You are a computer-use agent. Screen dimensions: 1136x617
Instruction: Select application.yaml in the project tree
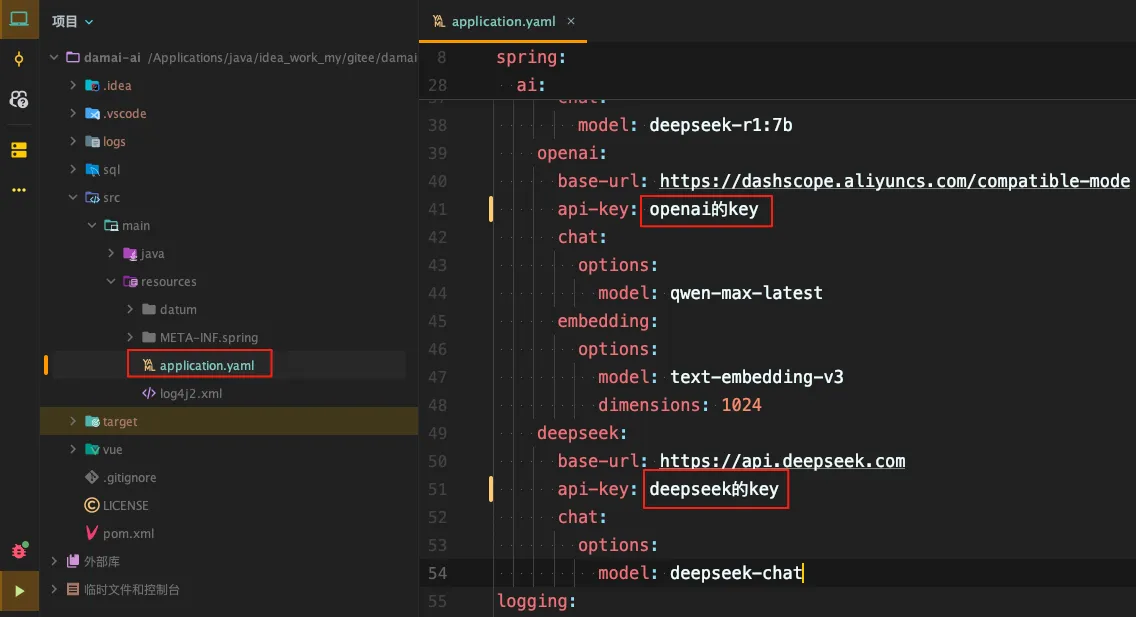point(206,366)
